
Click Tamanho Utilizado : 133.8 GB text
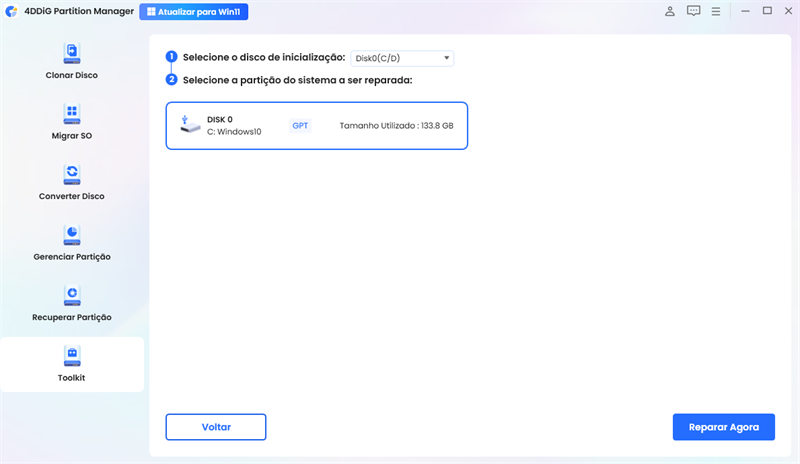point(396,126)
